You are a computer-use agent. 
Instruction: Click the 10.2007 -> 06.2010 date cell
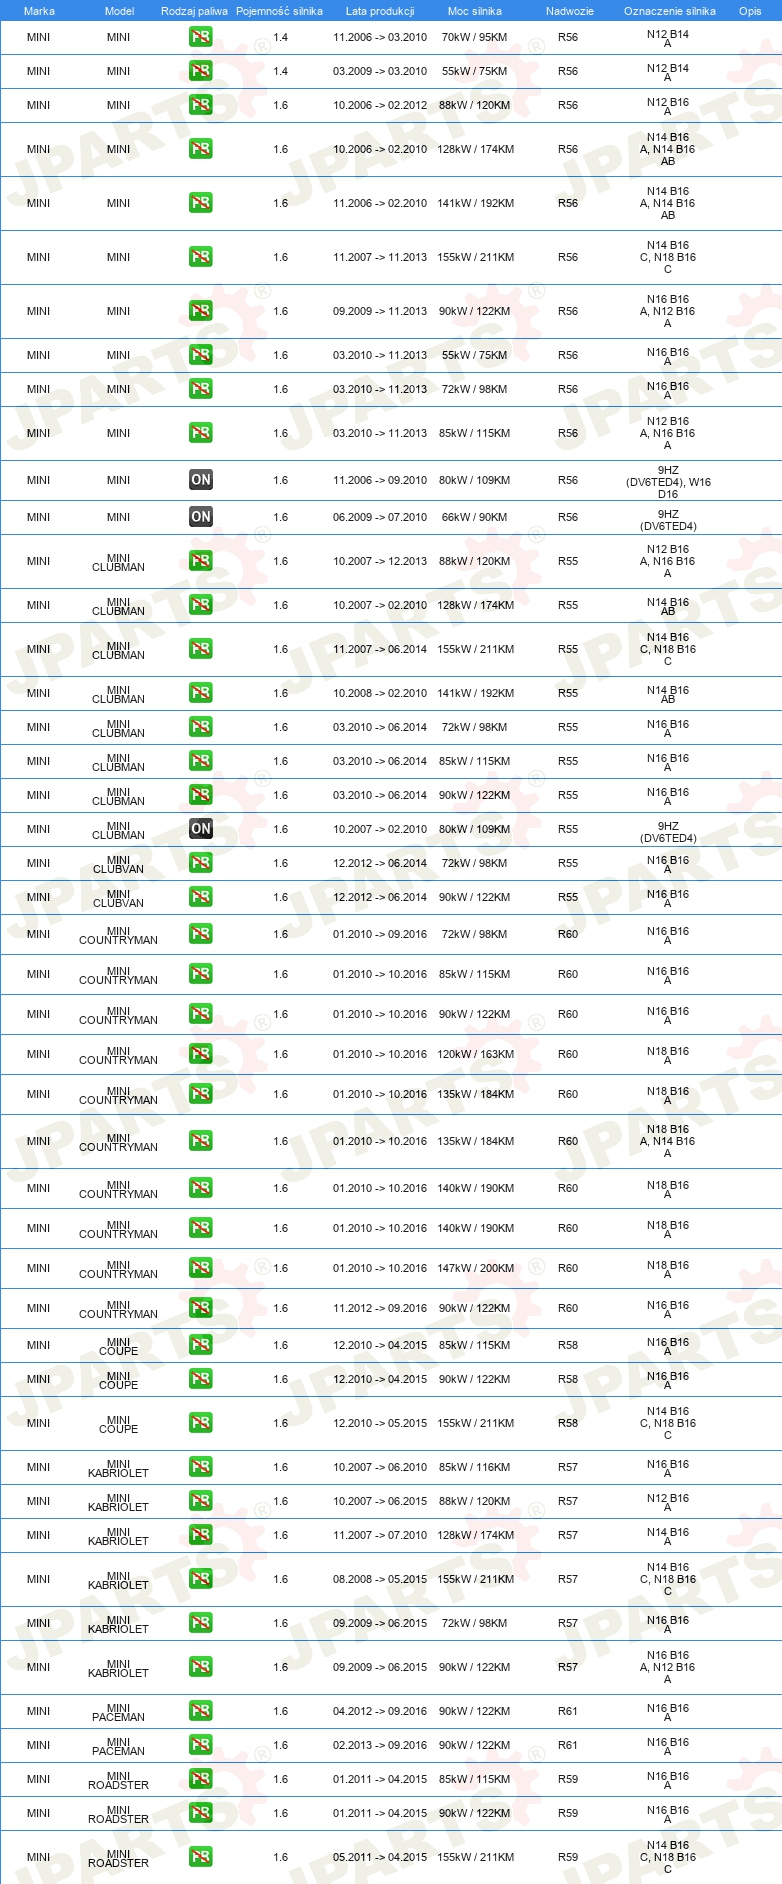380,1467
